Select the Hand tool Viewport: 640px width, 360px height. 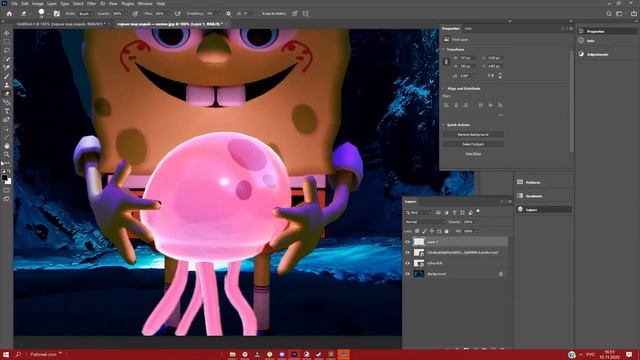click(x=7, y=146)
